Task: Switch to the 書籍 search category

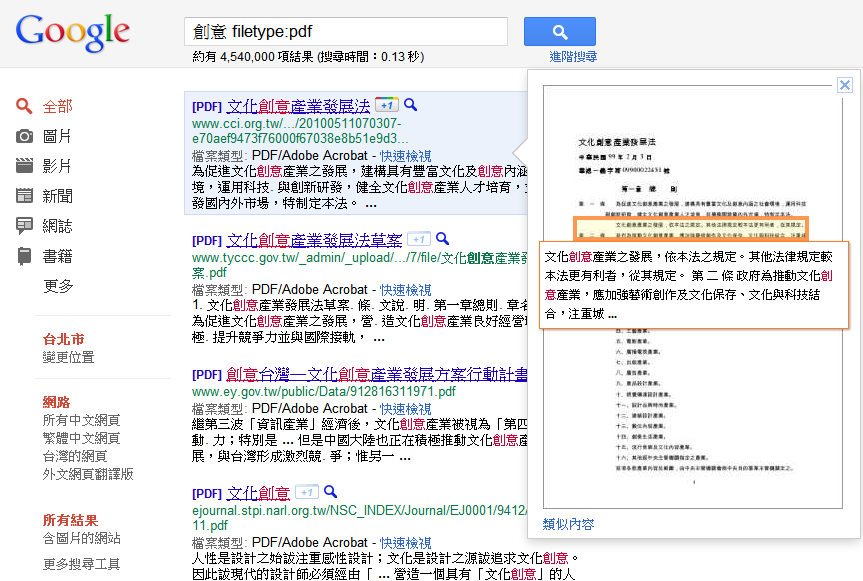Action: pyautogui.click(x=58, y=256)
